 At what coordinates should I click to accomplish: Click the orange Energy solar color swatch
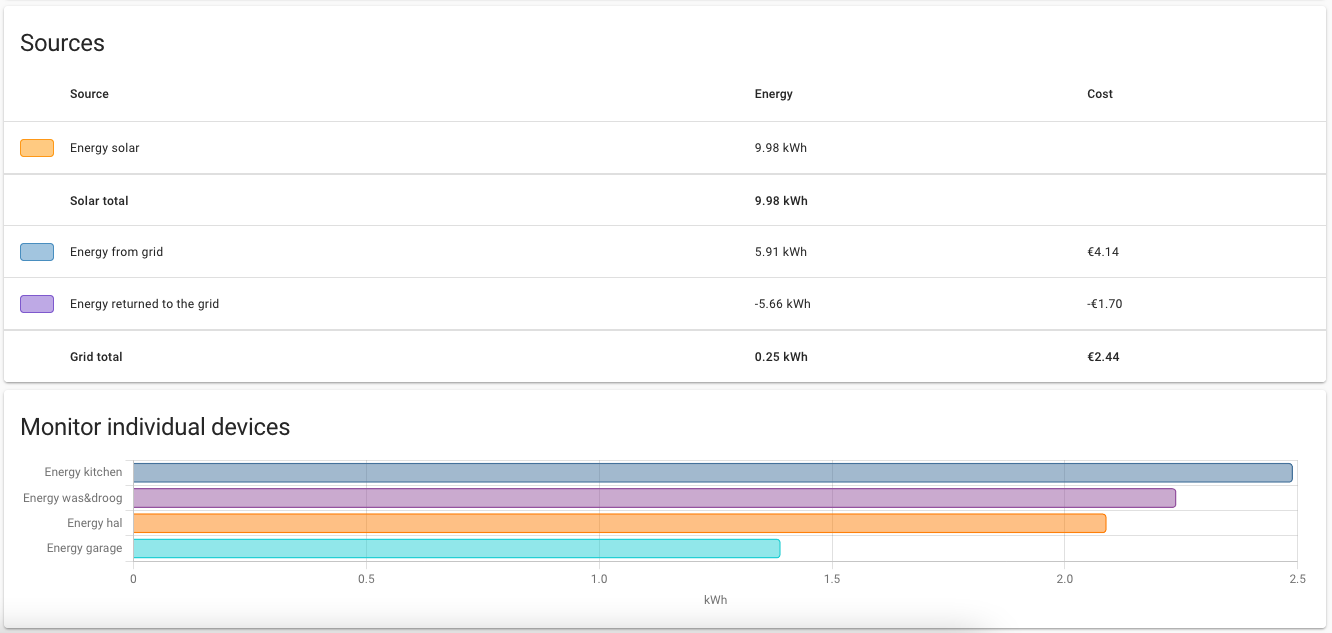[37, 148]
